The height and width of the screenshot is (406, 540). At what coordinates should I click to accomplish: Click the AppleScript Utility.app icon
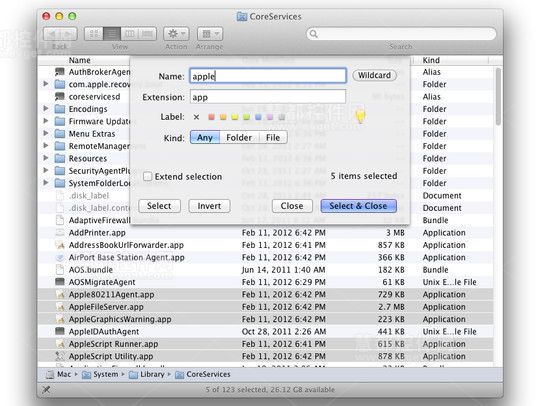(x=60, y=356)
